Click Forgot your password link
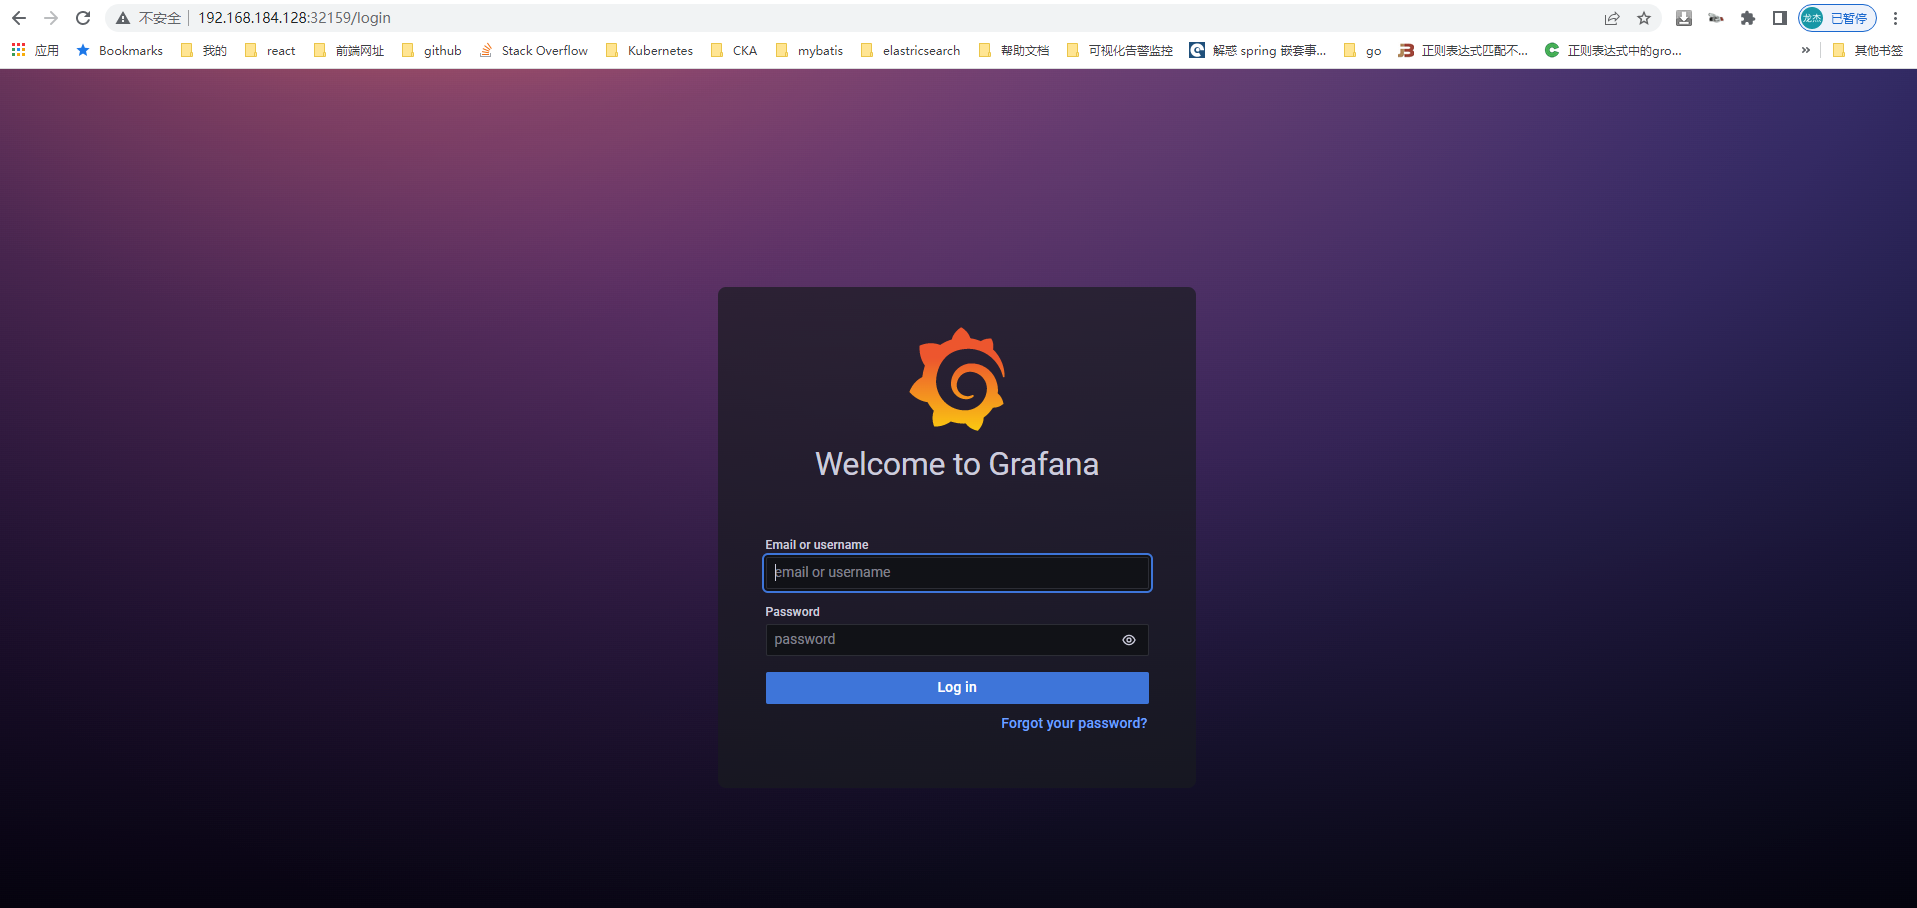 (x=1074, y=723)
